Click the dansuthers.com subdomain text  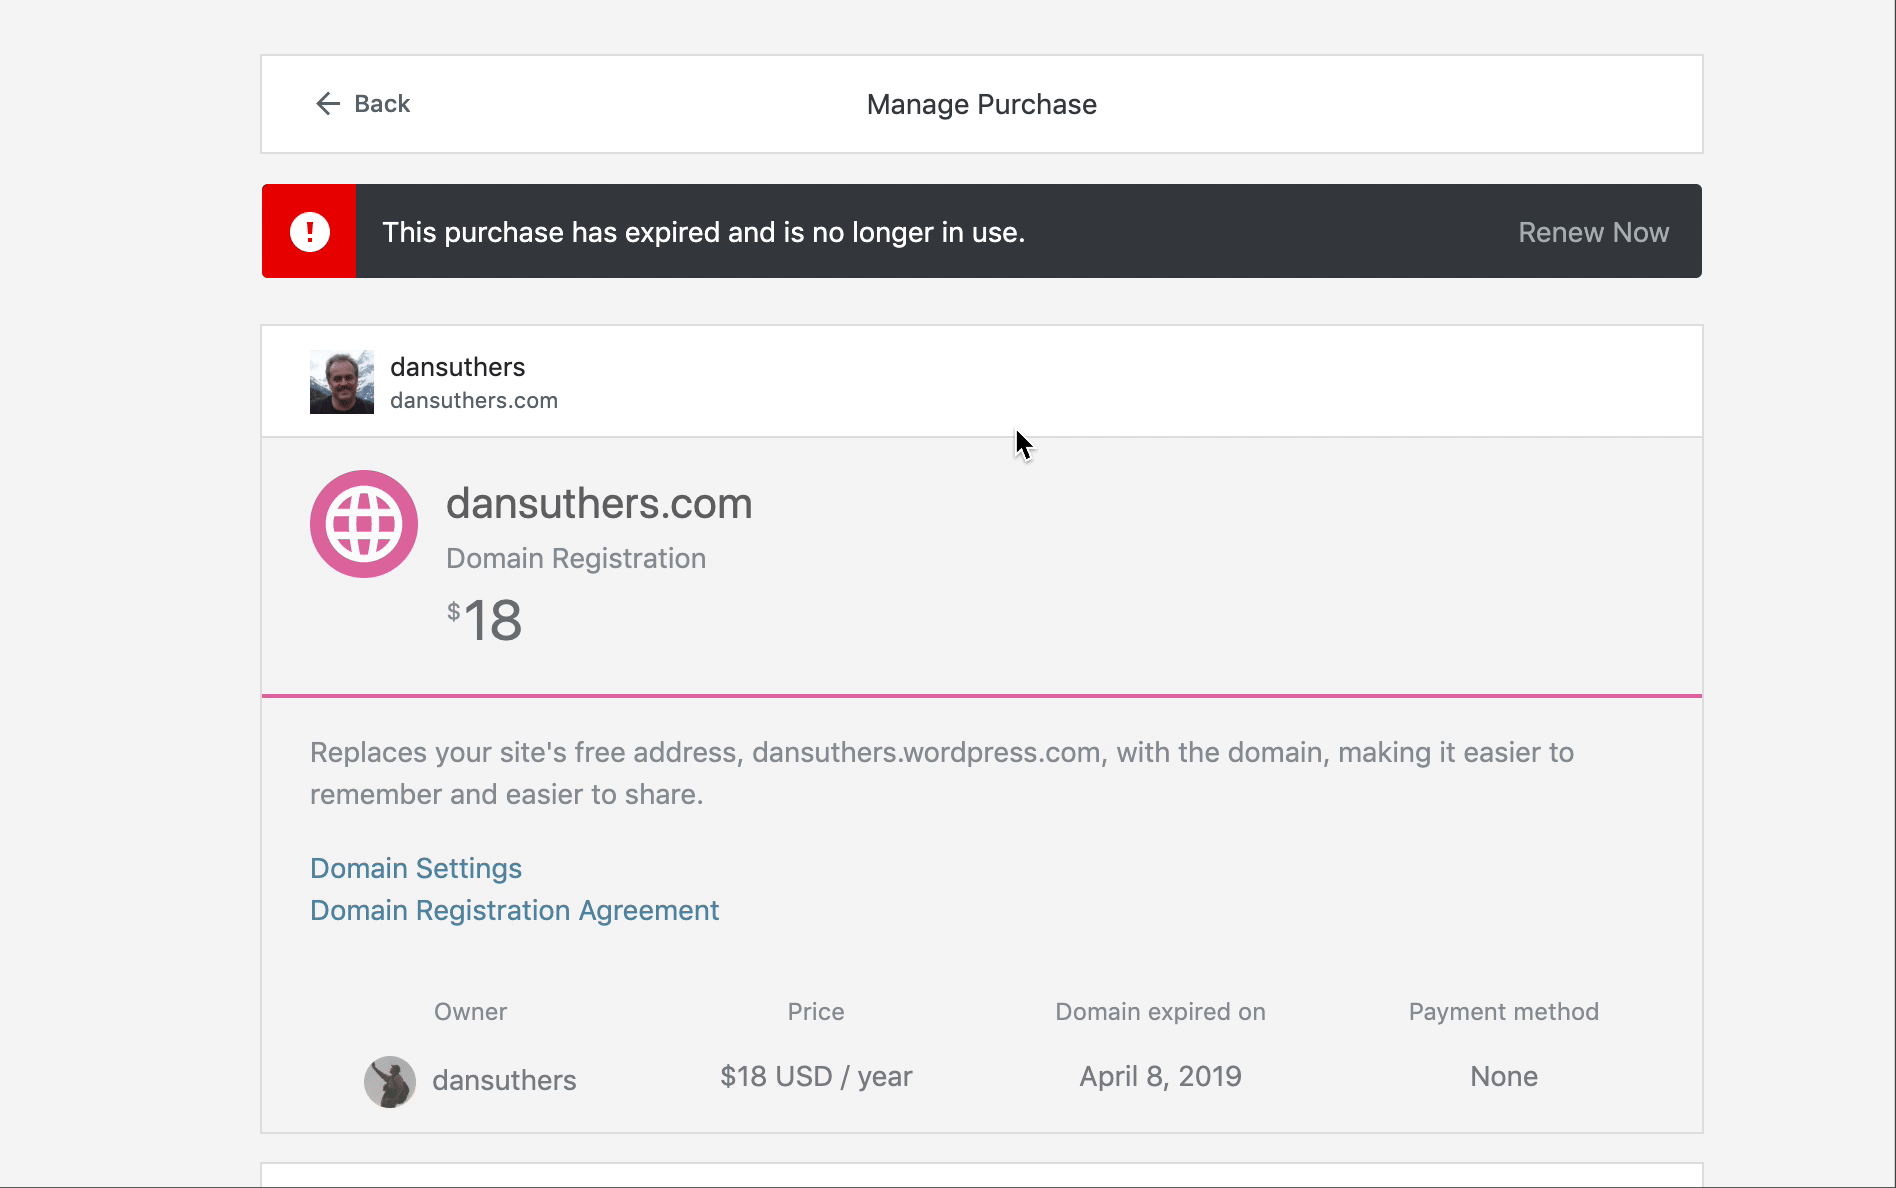point(474,400)
